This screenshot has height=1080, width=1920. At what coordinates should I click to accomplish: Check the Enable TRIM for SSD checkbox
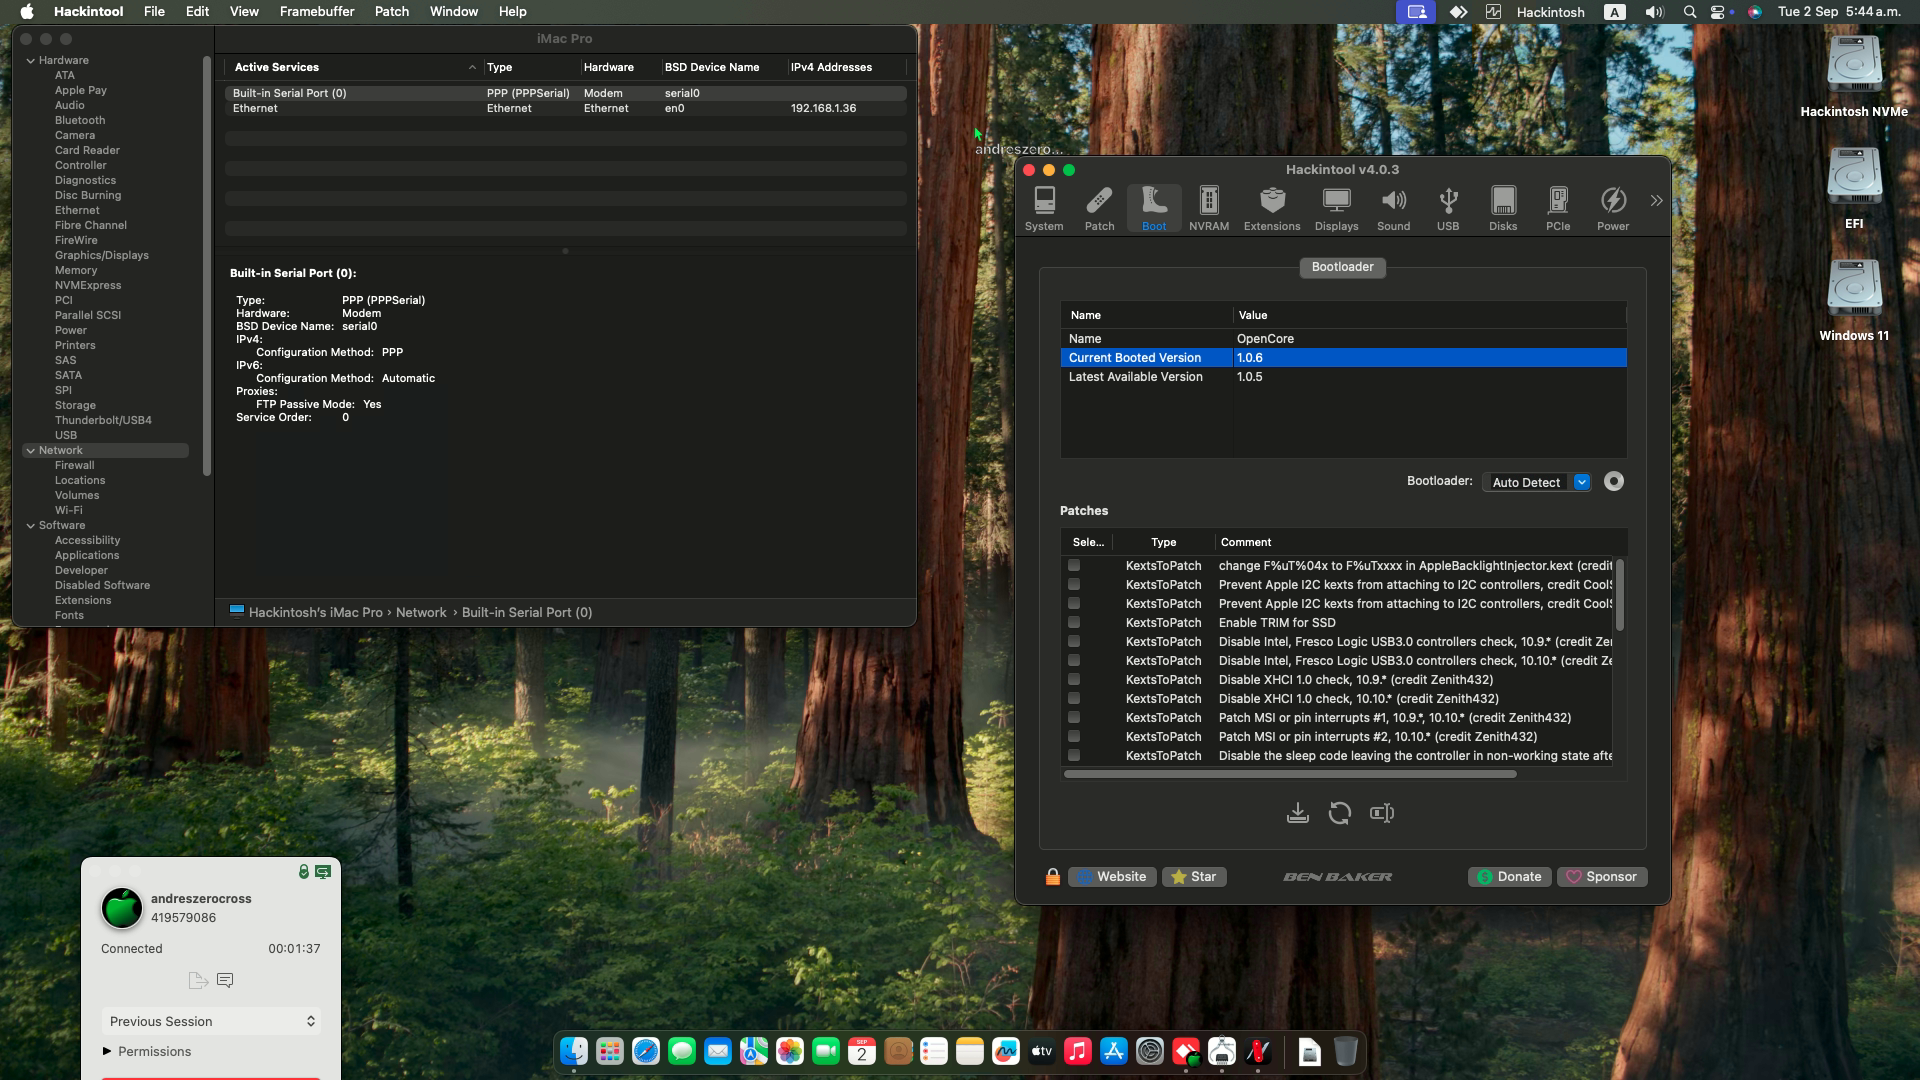click(x=1074, y=622)
